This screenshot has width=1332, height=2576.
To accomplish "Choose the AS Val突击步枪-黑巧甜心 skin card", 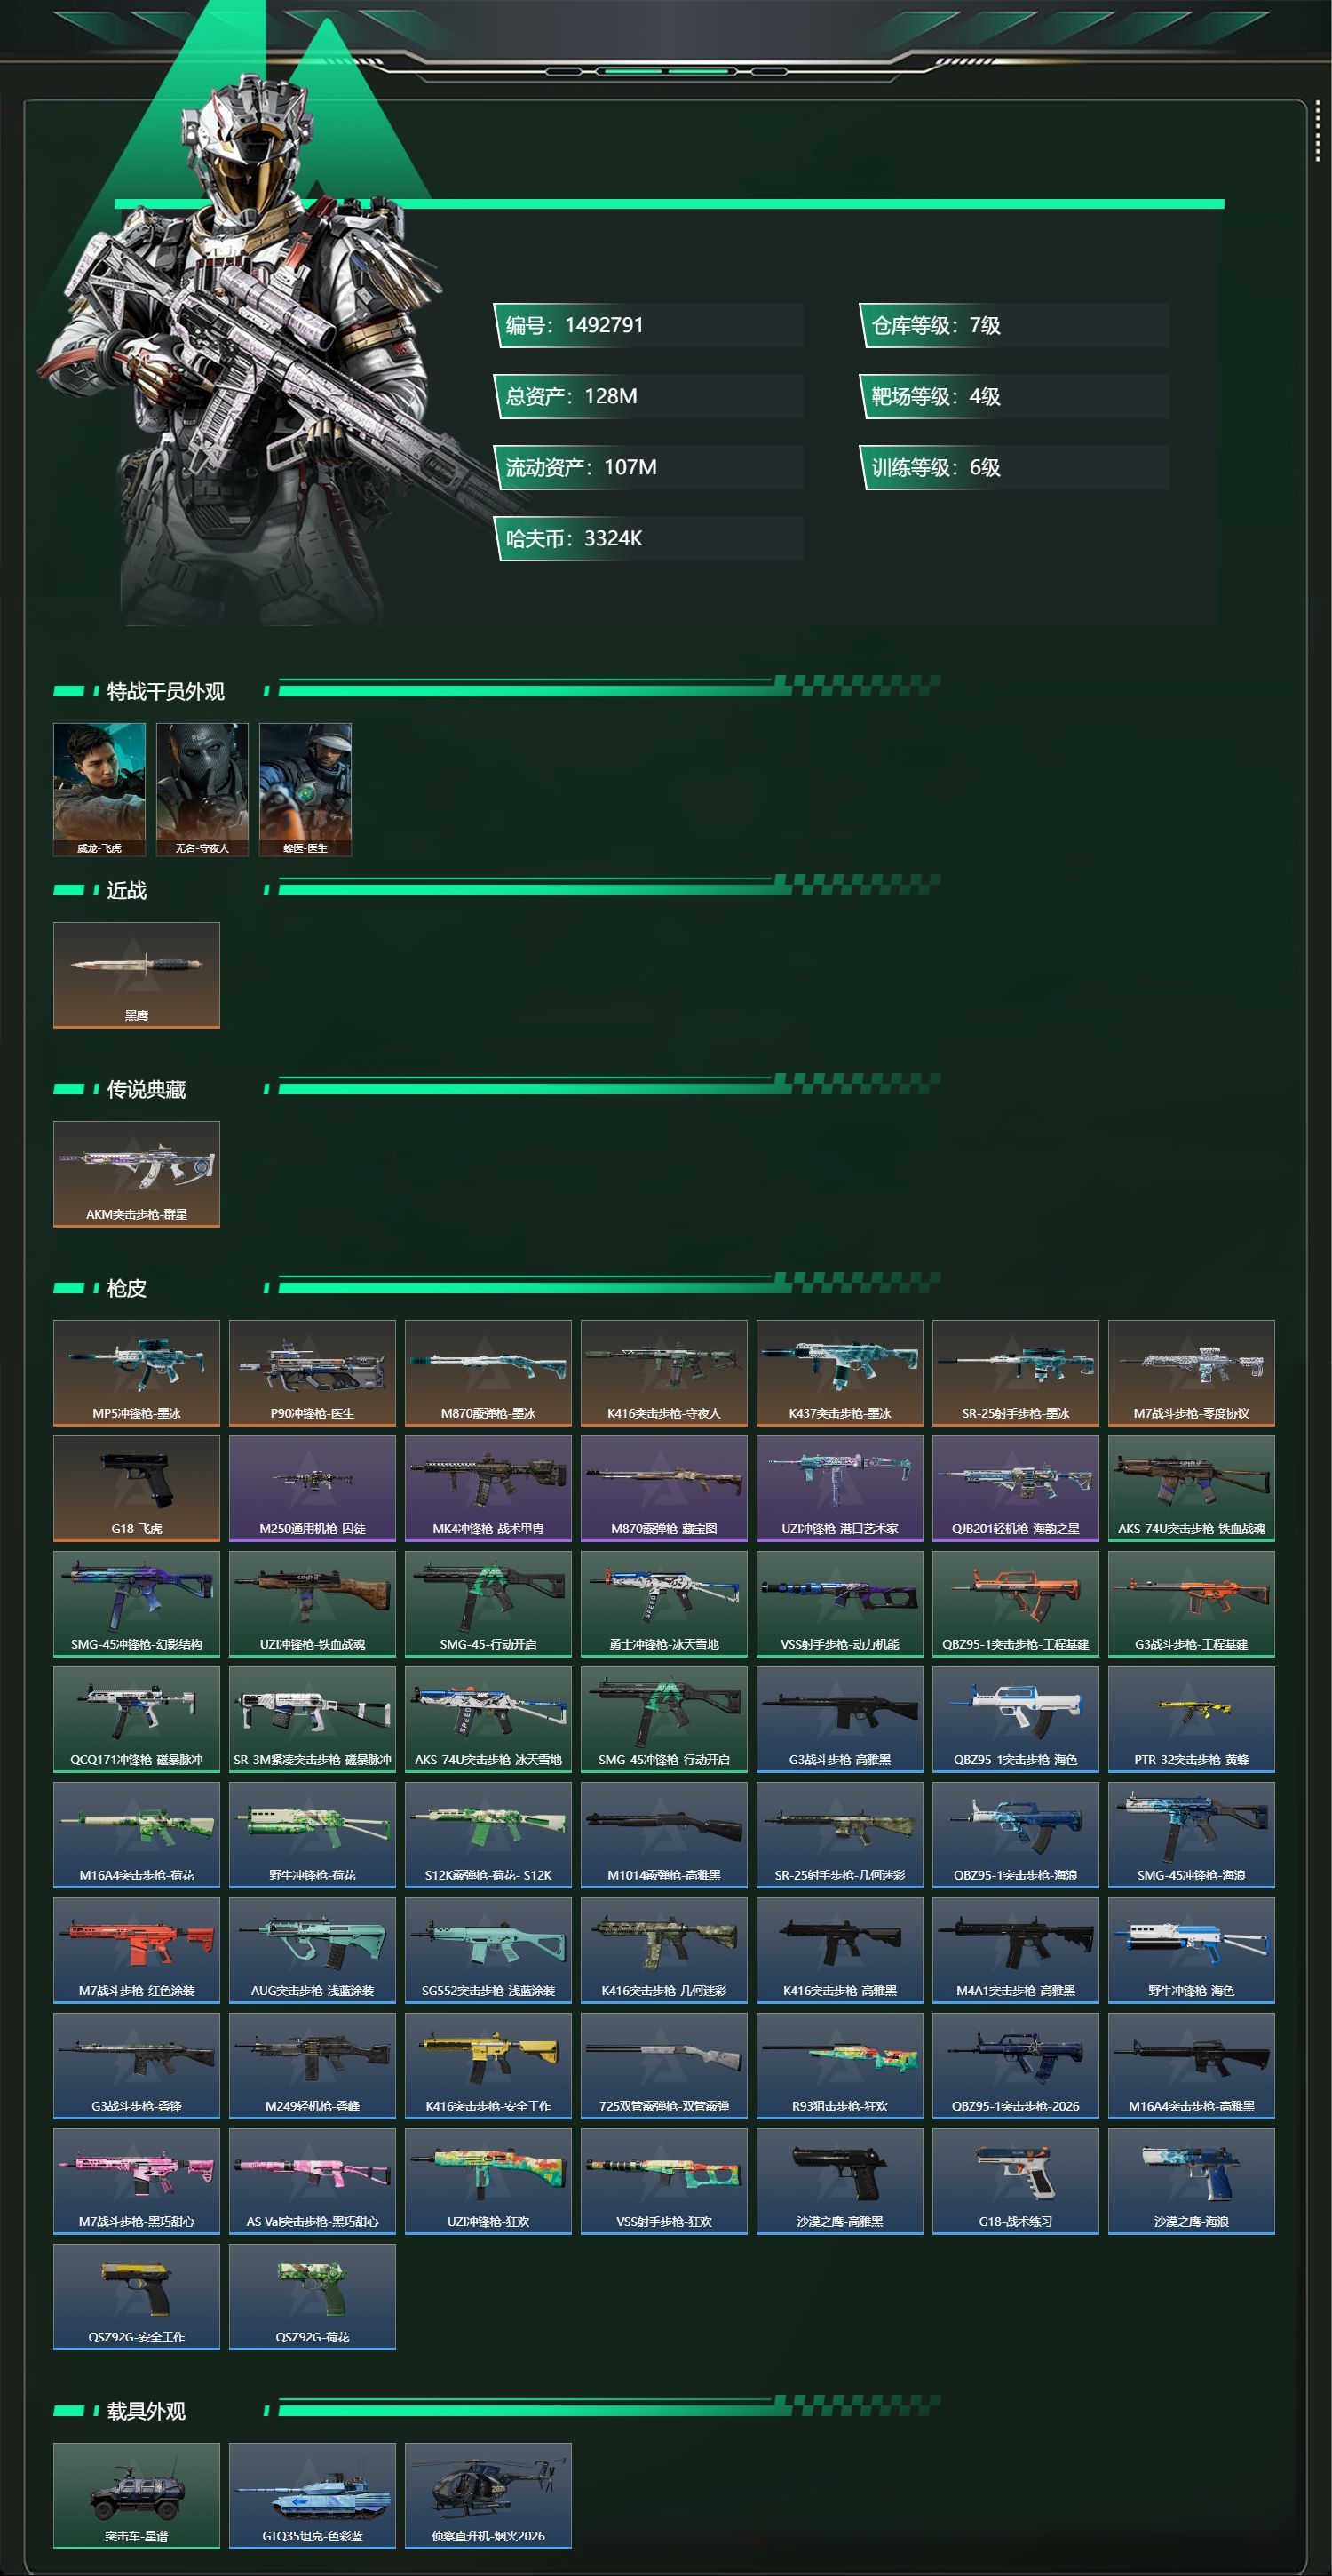I will (x=312, y=2181).
